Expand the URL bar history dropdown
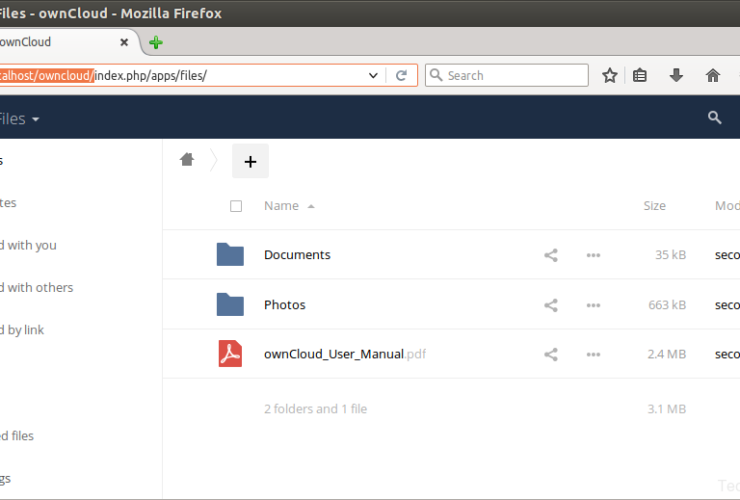 [x=373, y=76]
